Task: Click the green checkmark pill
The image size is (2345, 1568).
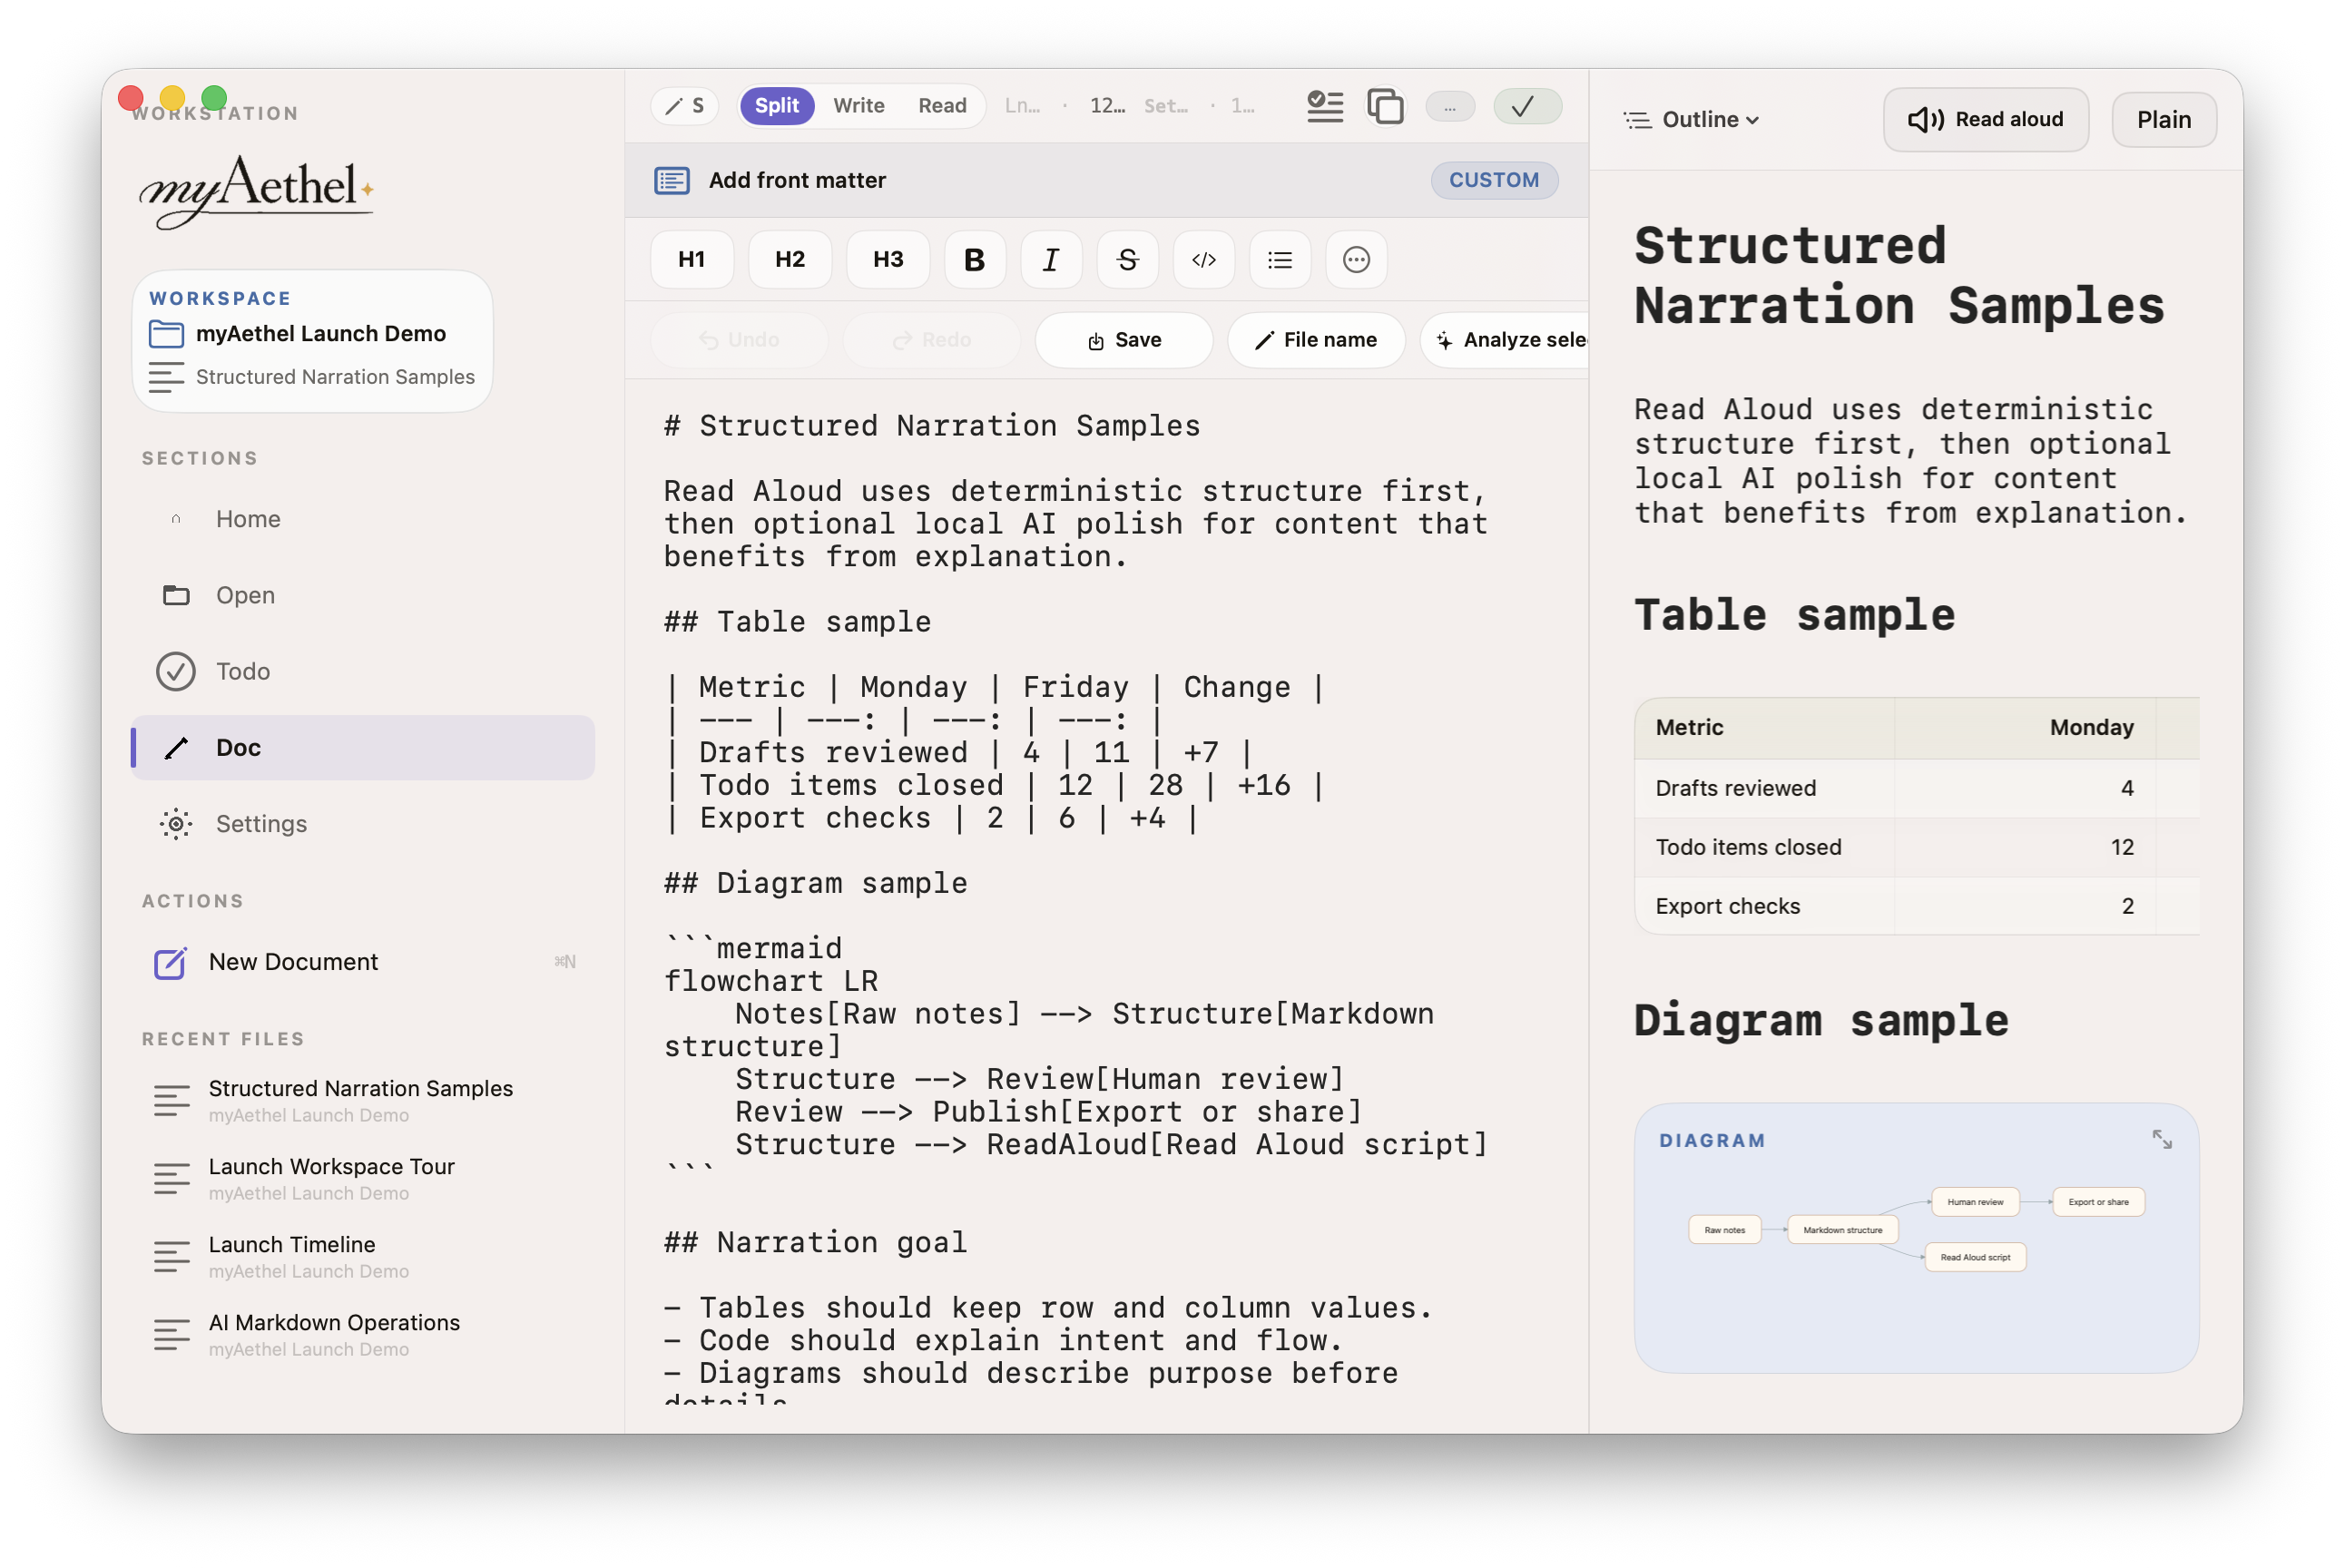Action: click(x=1527, y=106)
